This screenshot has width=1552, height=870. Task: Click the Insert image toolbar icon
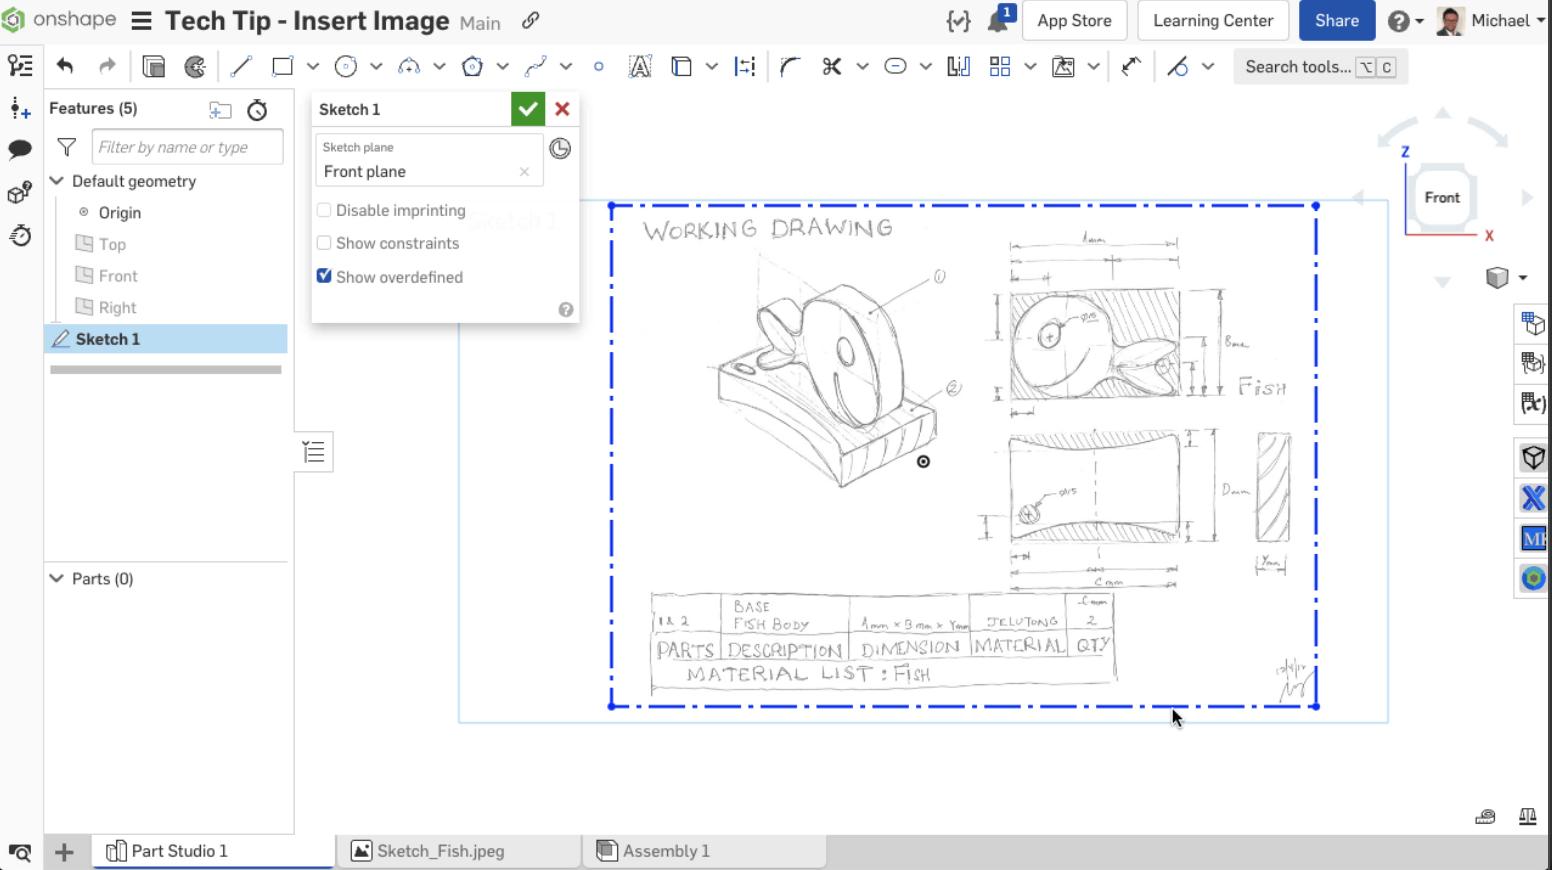coord(1063,66)
